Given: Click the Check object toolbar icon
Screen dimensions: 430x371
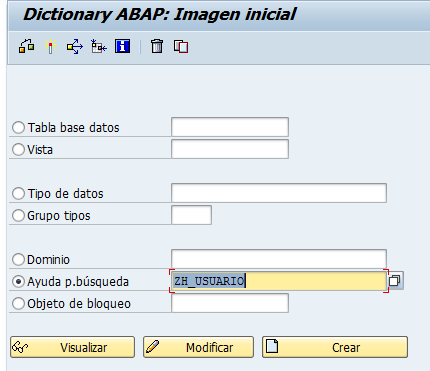Looking at the screenshot, I should point(26,46).
